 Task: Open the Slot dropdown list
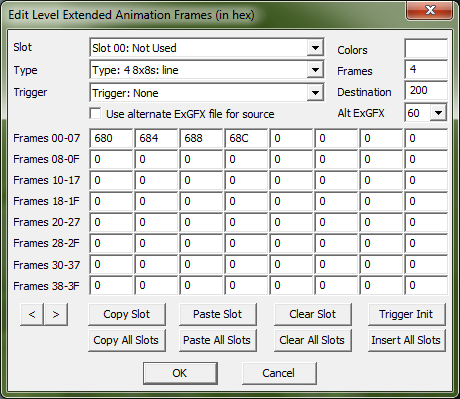[x=315, y=48]
